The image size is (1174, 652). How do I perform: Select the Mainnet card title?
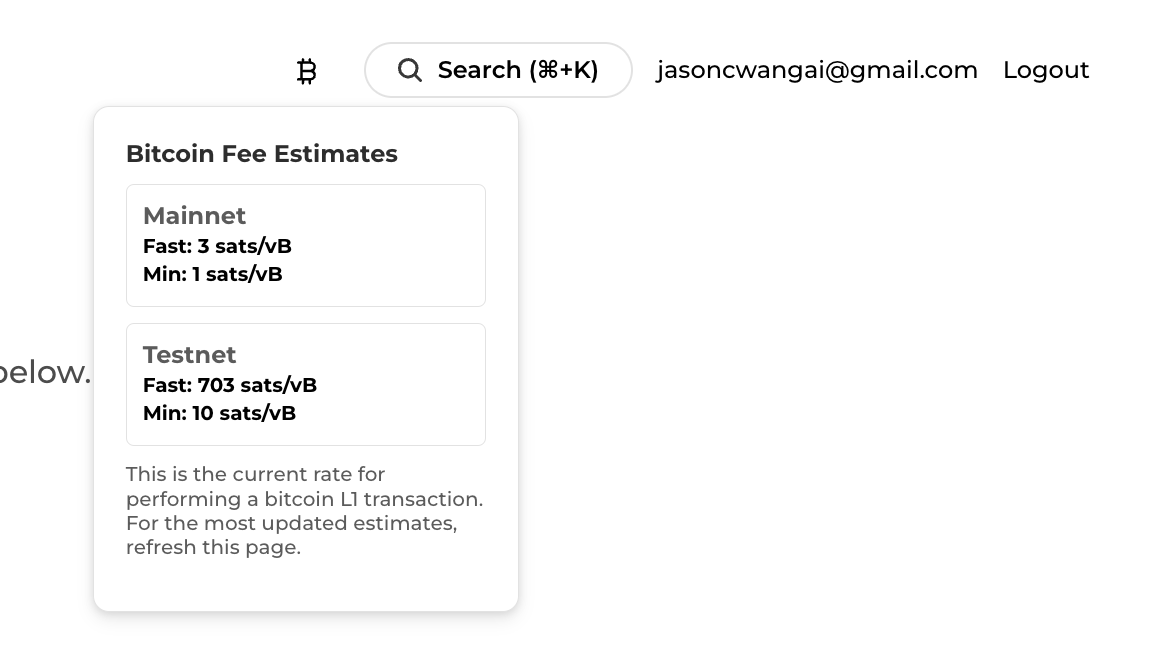tap(194, 216)
